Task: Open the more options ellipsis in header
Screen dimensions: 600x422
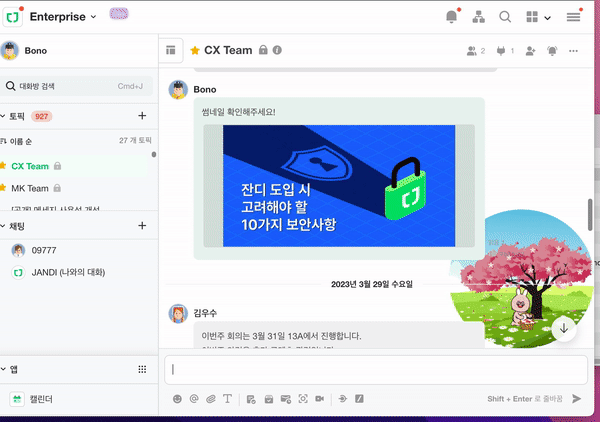Action: click(573, 51)
